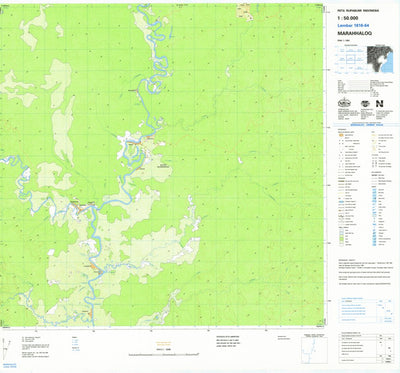Image resolution: width=400 pixels, height=373 pixels.
Task: Click the bold black "N" logo
Action: point(379,103)
